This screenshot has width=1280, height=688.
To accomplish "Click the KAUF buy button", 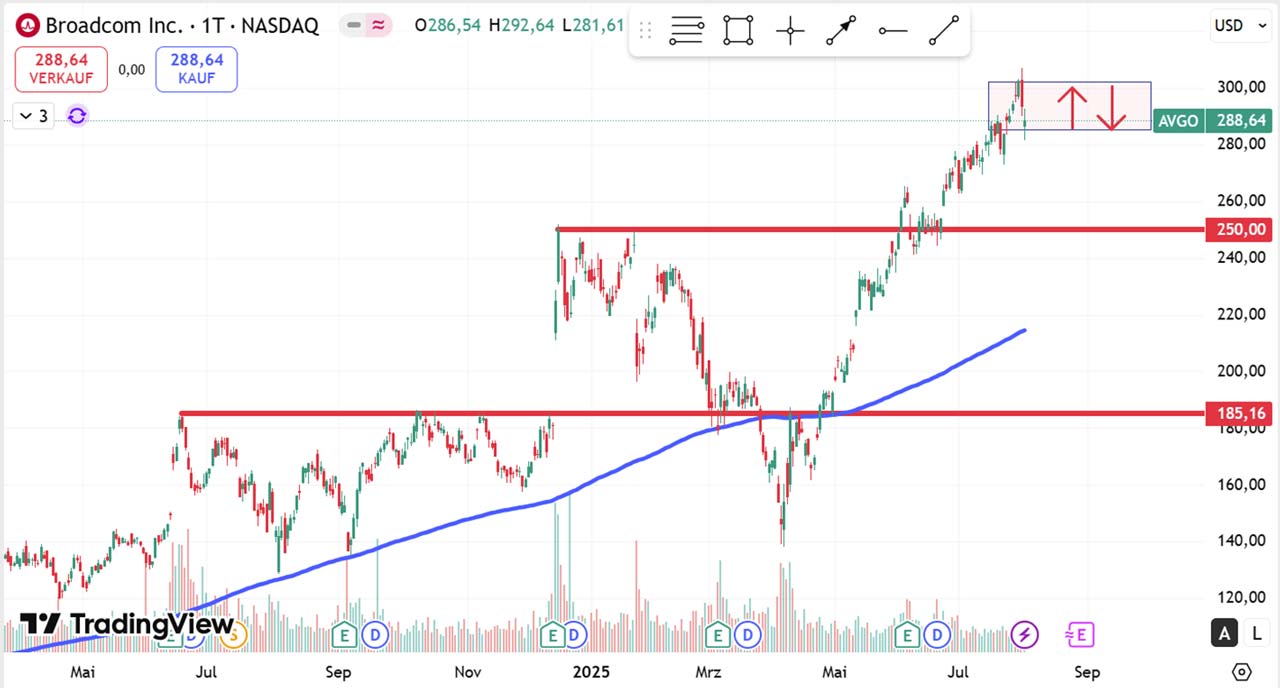I will tap(196, 69).
